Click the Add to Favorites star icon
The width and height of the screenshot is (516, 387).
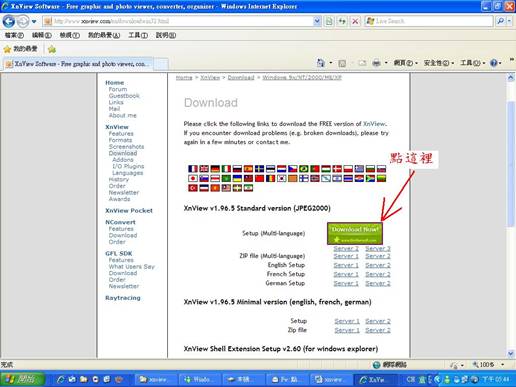[52, 49]
